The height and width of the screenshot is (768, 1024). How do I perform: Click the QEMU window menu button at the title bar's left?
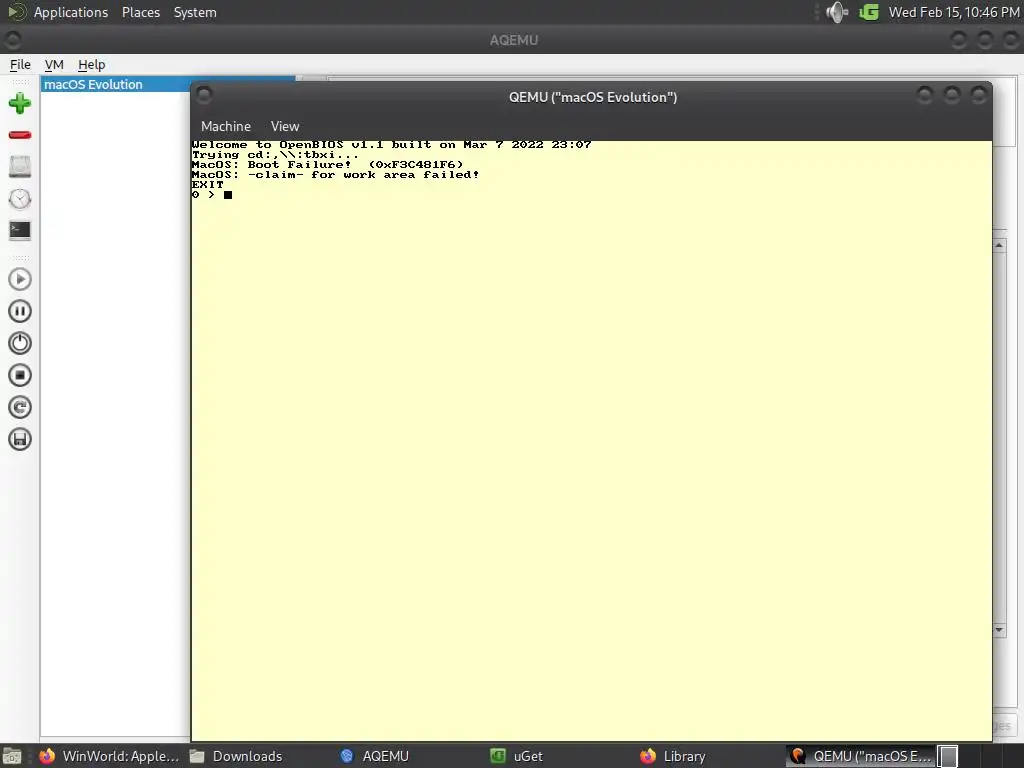[204, 95]
